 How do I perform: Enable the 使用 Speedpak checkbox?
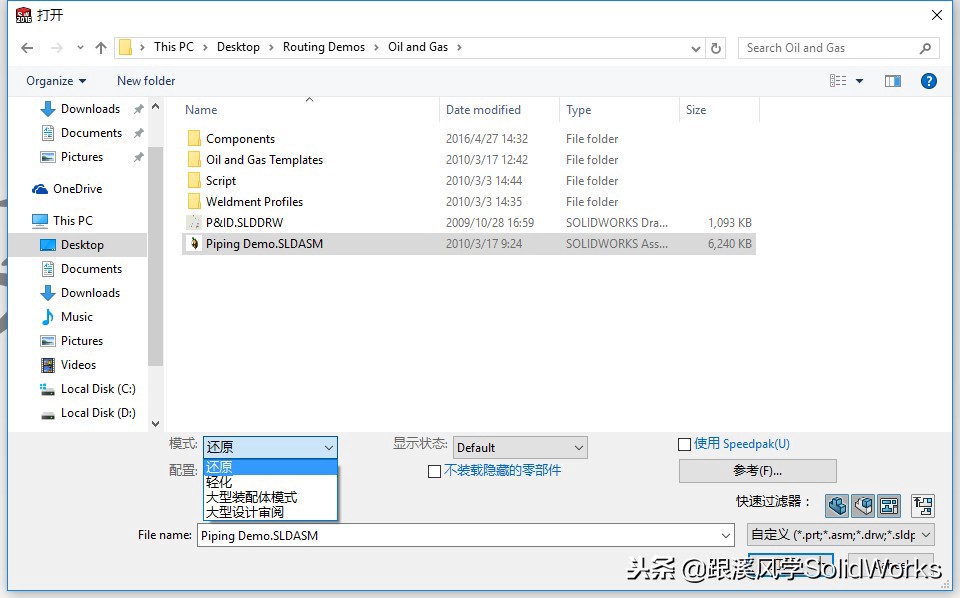point(685,443)
